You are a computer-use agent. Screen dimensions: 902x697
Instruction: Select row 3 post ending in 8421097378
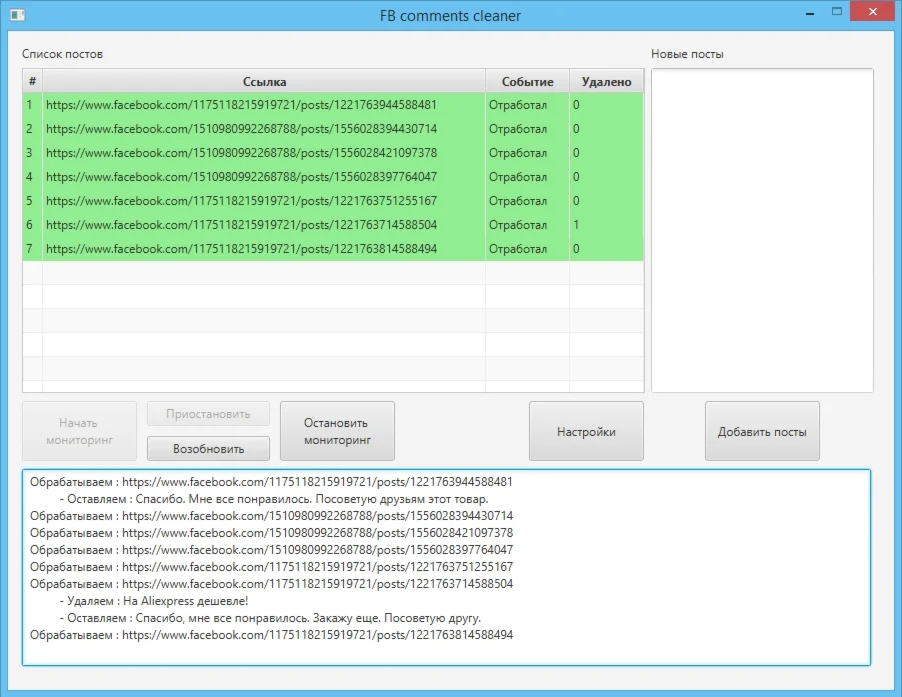pyautogui.click(x=241, y=153)
